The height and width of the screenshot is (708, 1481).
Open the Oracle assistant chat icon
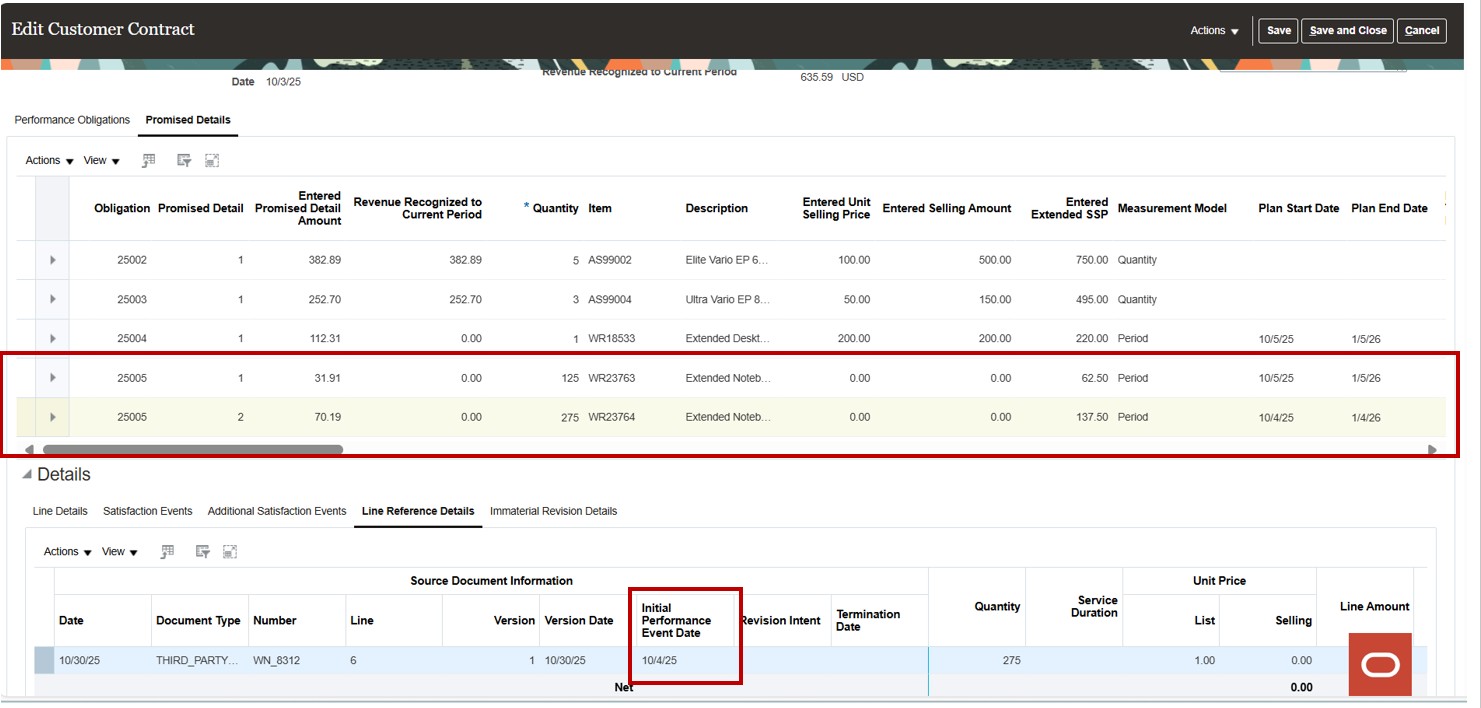click(x=1379, y=662)
